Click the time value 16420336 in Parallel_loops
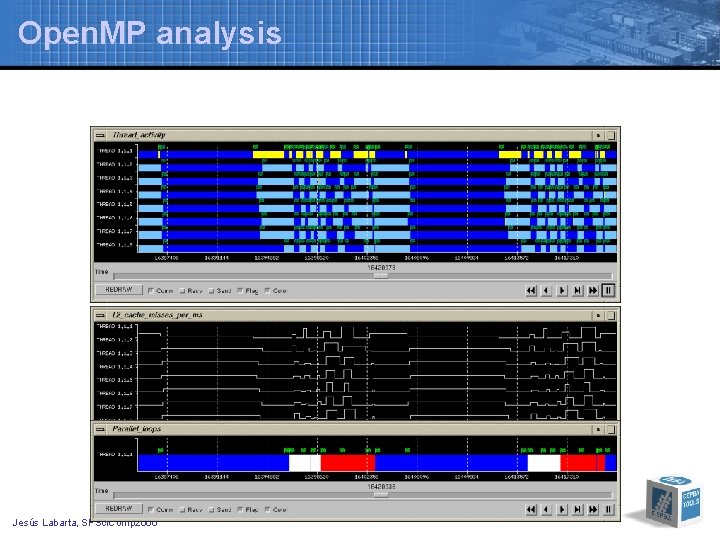Image resolution: width=720 pixels, height=540 pixels. [x=381, y=487]
